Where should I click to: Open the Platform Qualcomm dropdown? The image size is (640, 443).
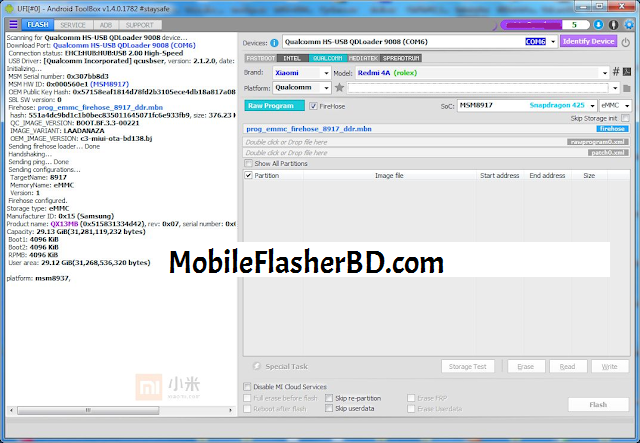coord(326,88)
